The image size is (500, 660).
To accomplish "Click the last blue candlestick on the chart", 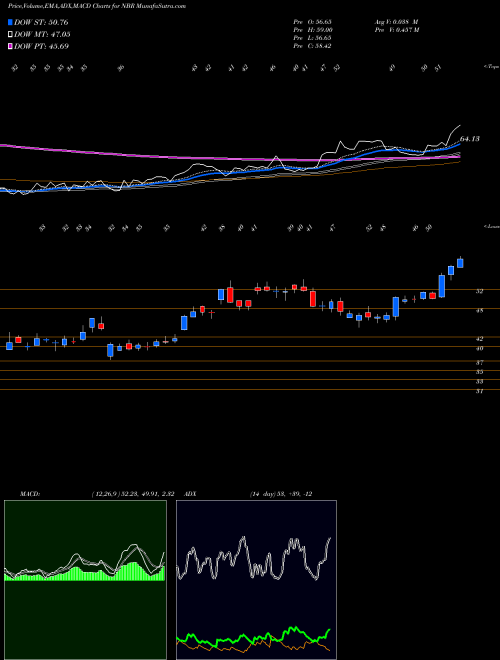I will point(460,263).
